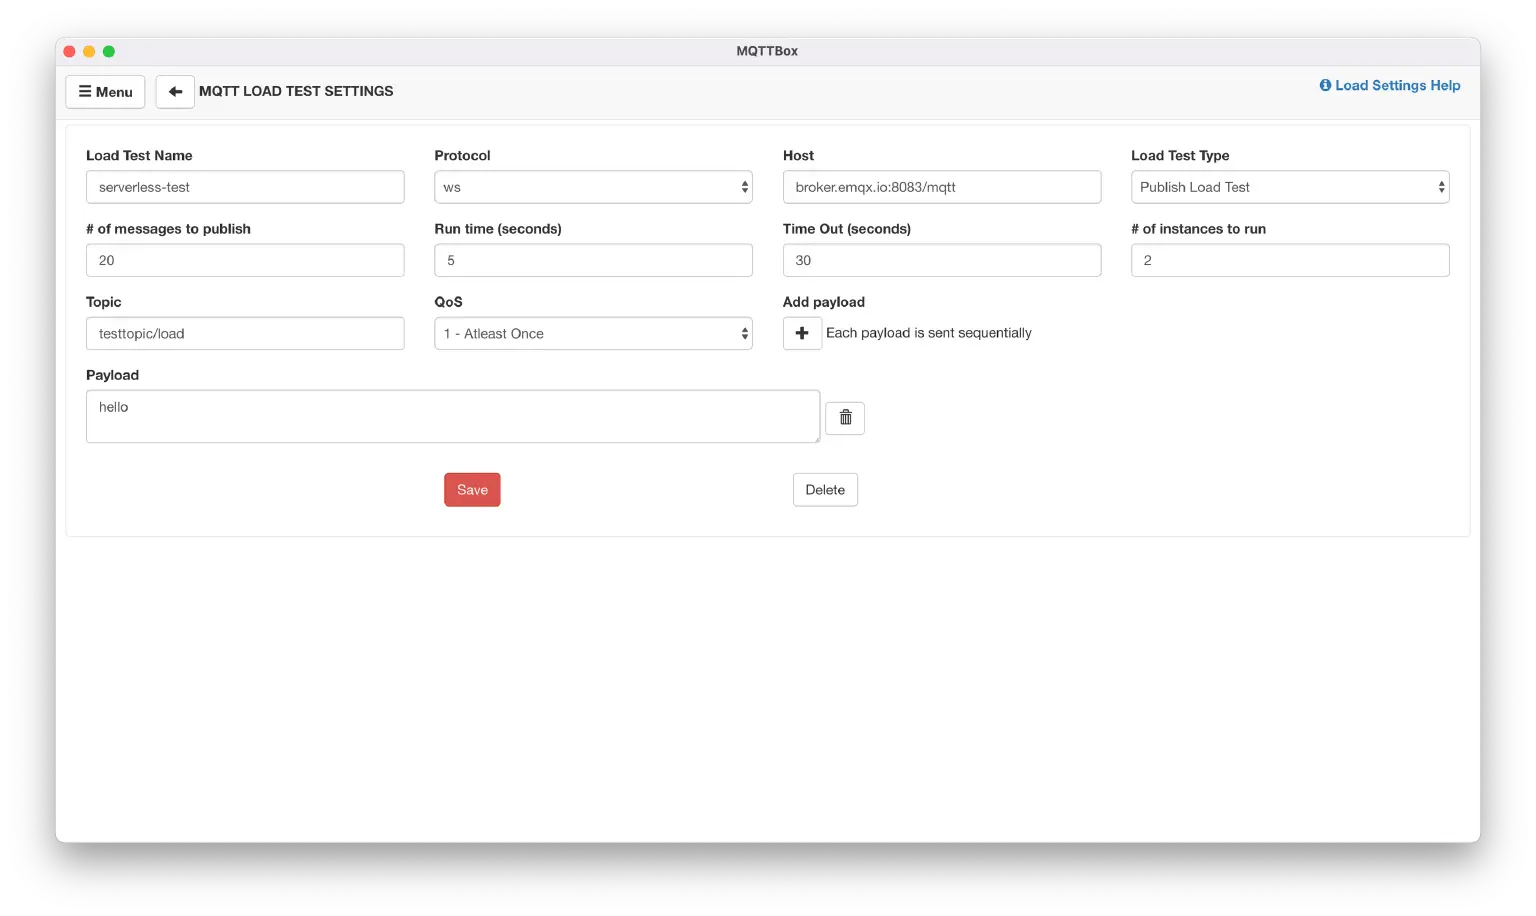1536x916 pixels.
Task: Add a new payload with the plus icon
Action: coord(802,332)
